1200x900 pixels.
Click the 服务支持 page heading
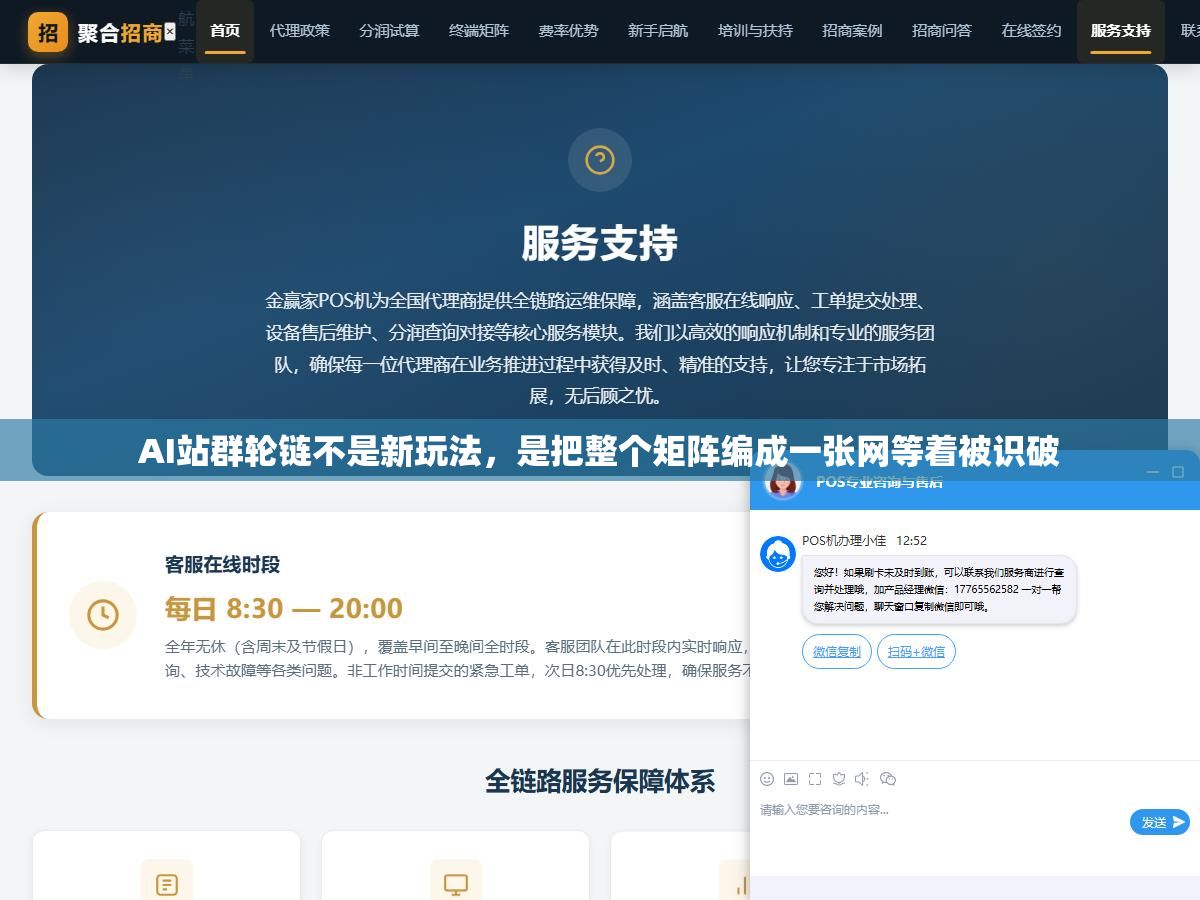600,243
